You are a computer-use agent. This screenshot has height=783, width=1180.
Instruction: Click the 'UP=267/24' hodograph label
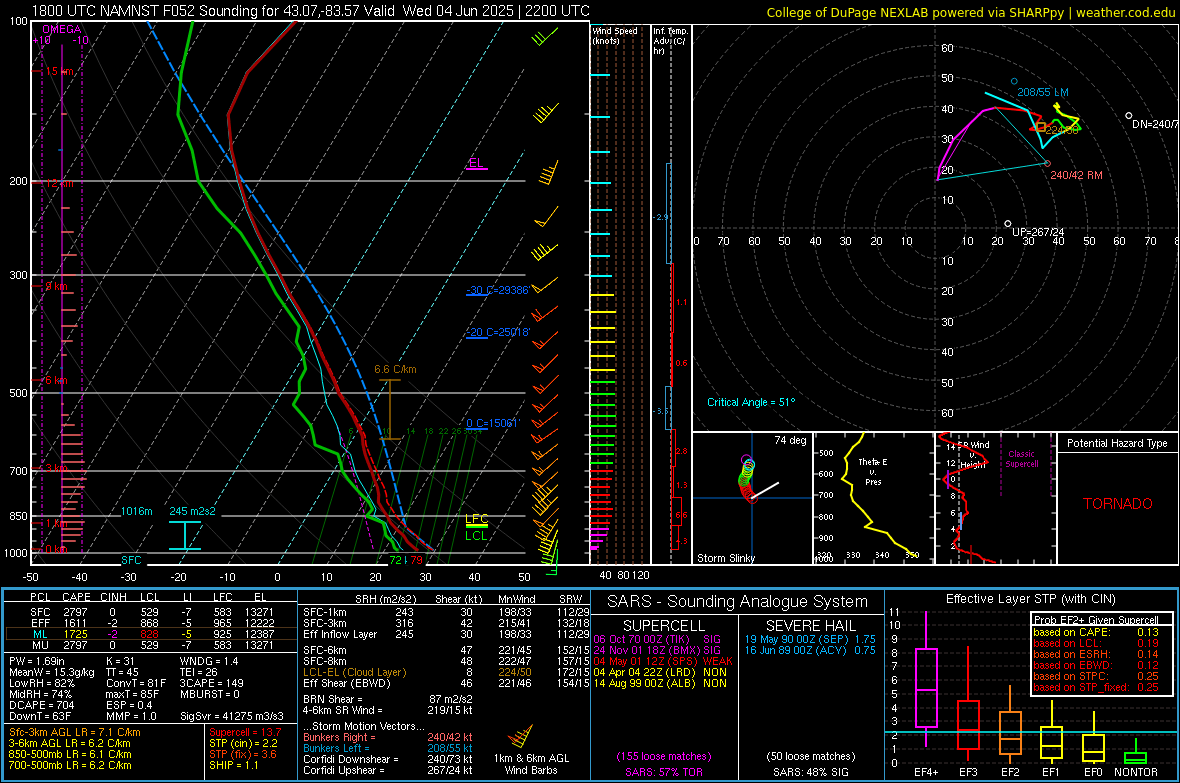pos(1038,232)
